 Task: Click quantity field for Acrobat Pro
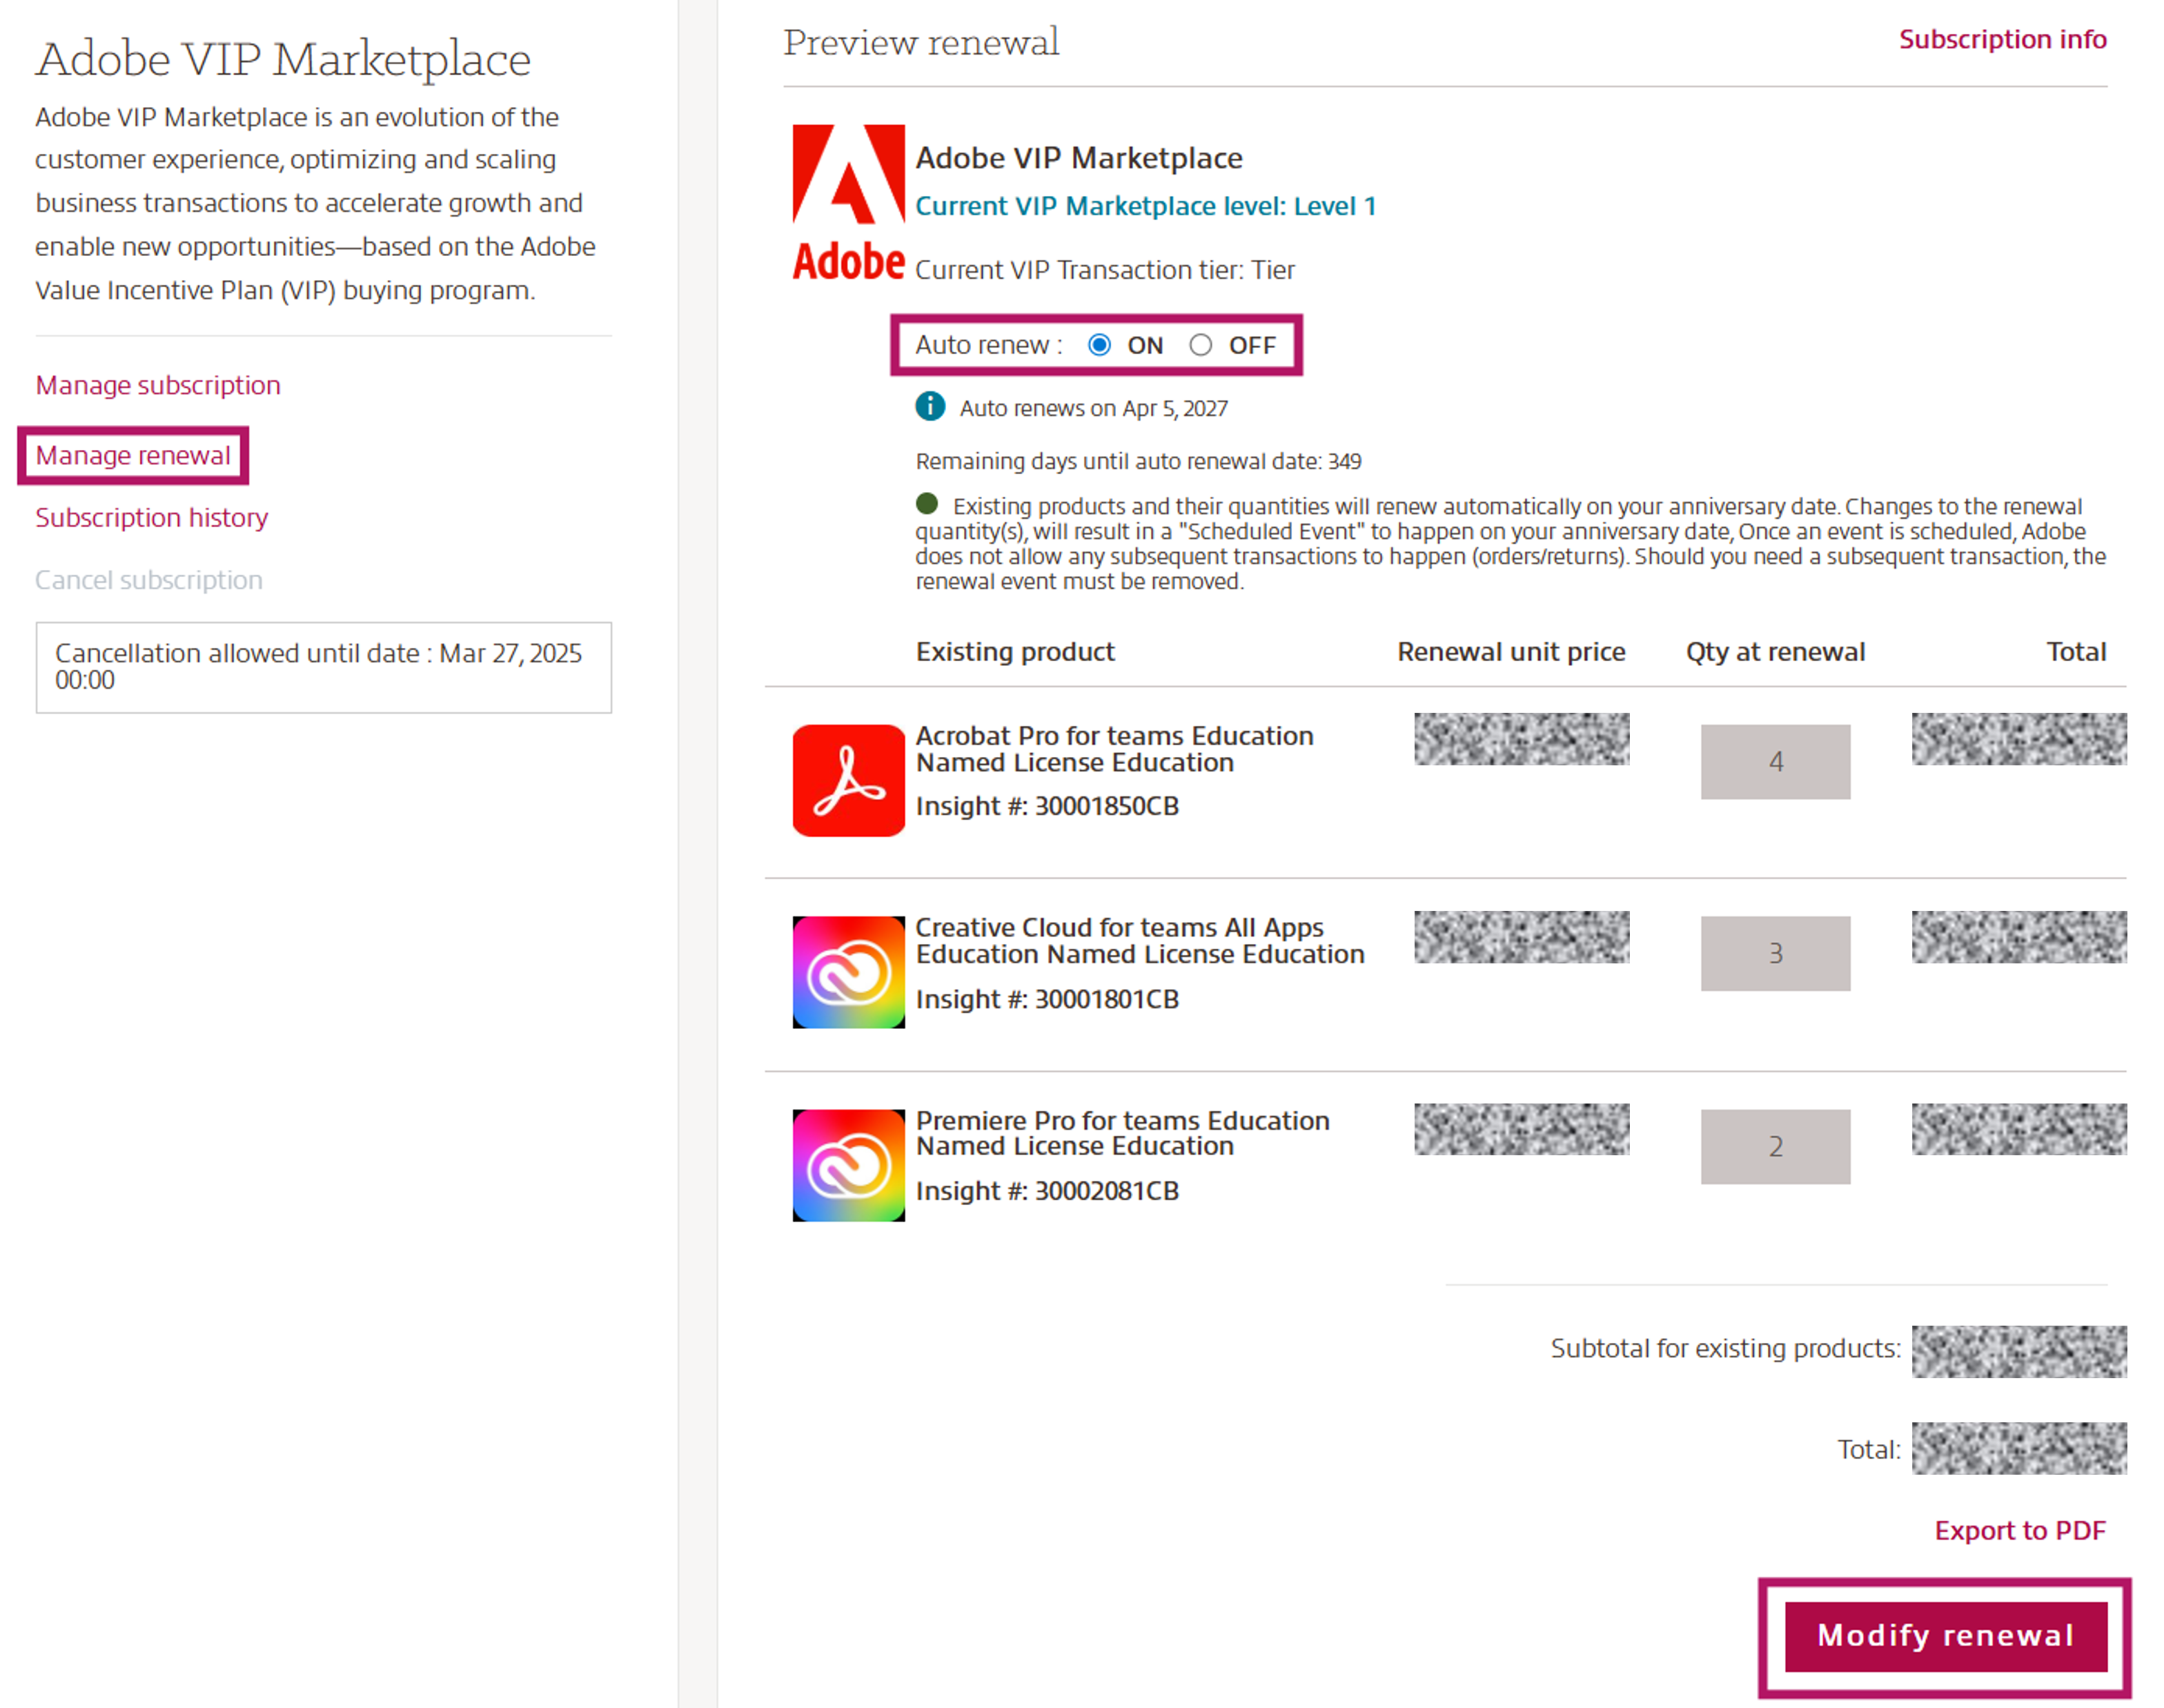[1776, 761]
